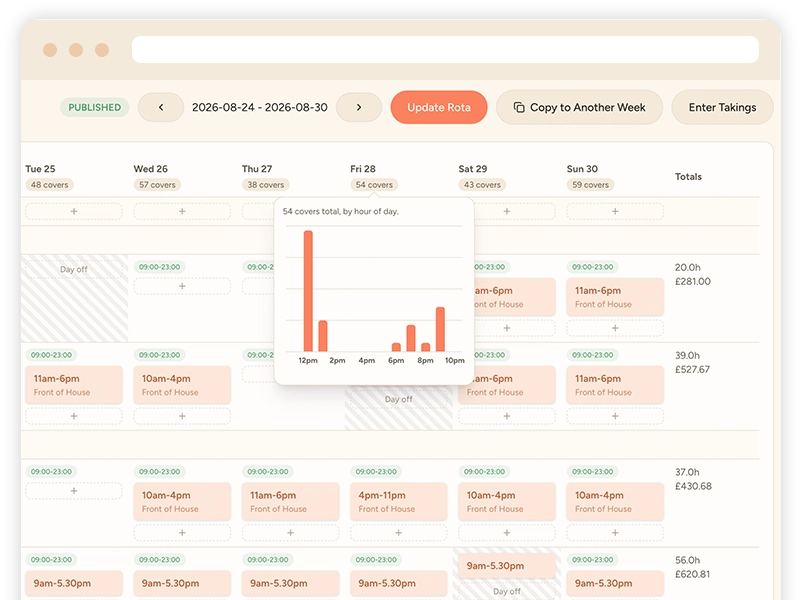The image size is (800, 600).
Task: Open Thu 27 9am-5.30pm shift
Action: [290, 584]
